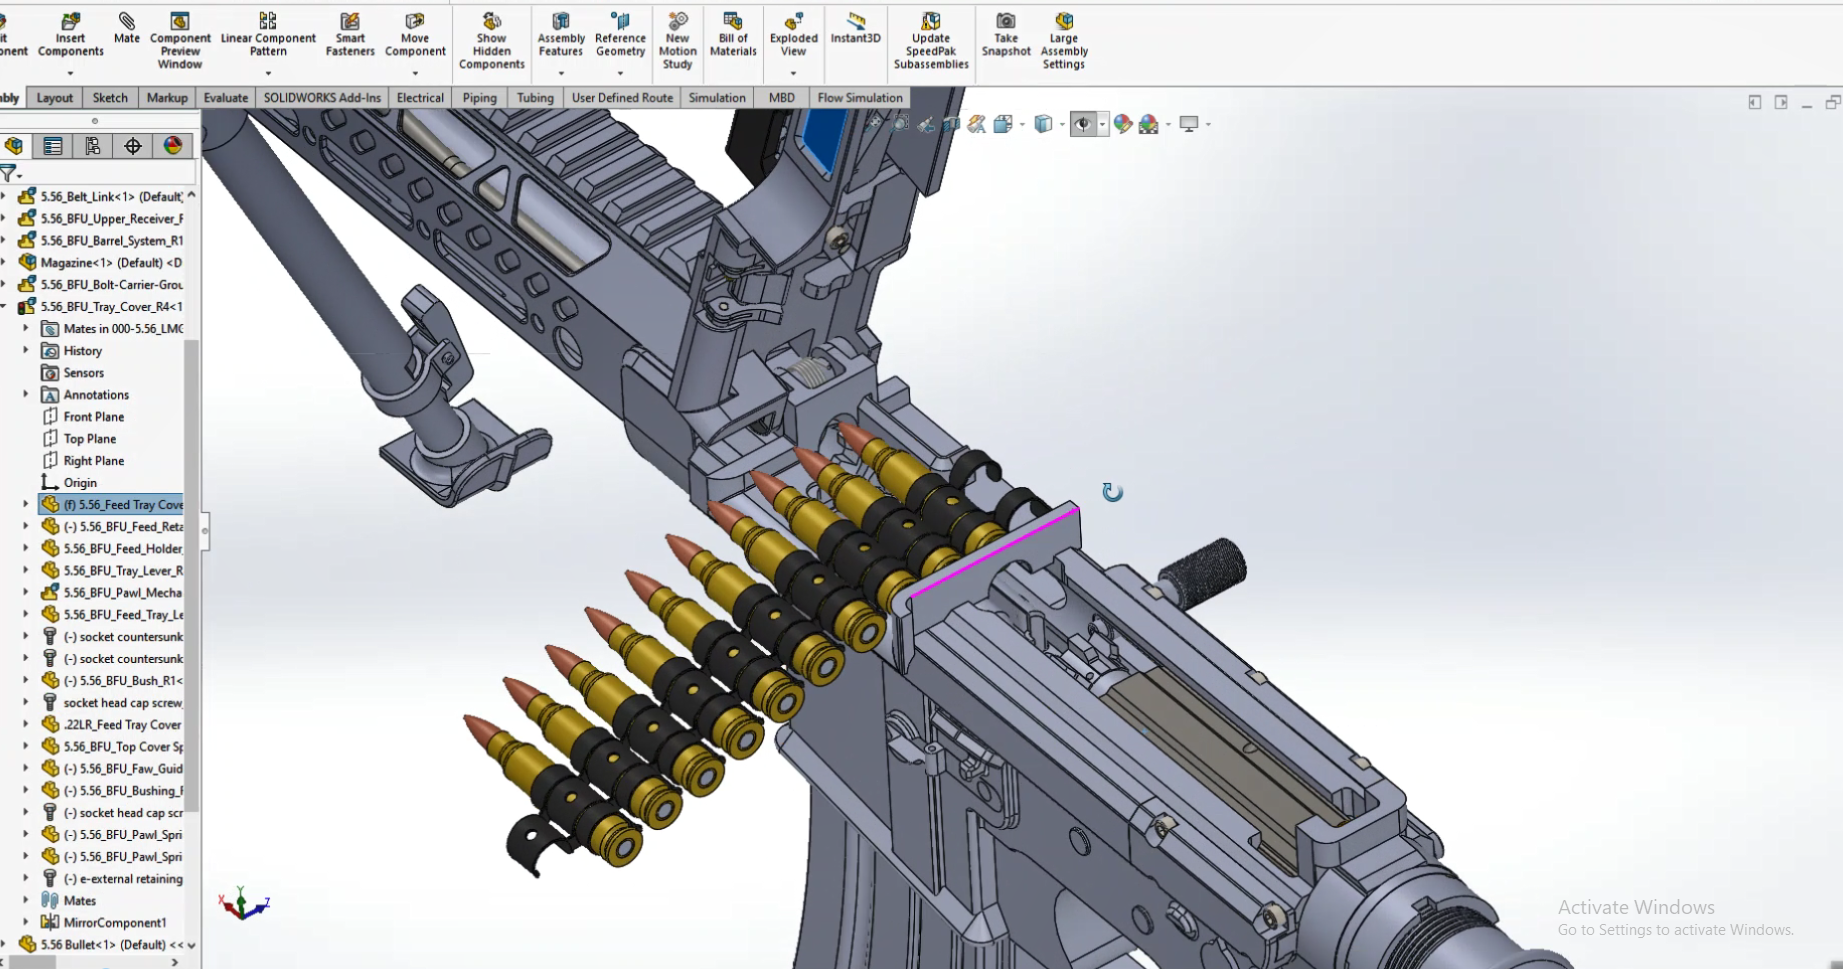The image size is (1843, 969).
Task: Open the Exploded View dropdown arrow
Action: click(793, 73)
